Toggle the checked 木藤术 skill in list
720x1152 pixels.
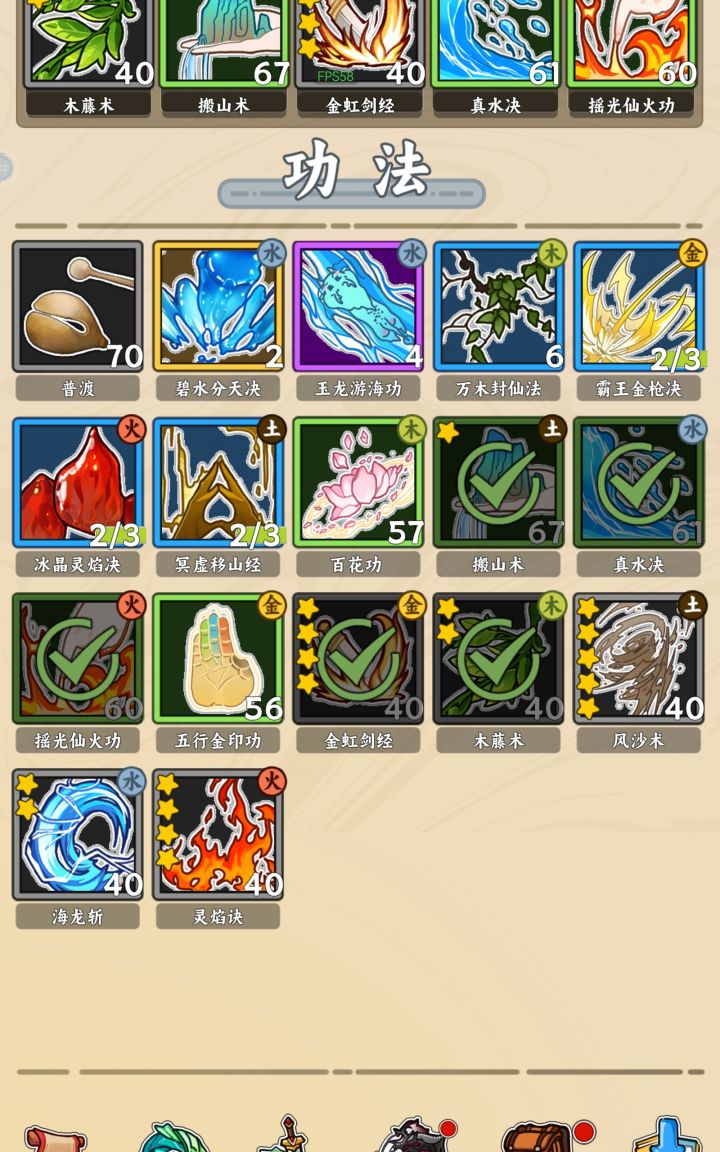coord(499,658)
